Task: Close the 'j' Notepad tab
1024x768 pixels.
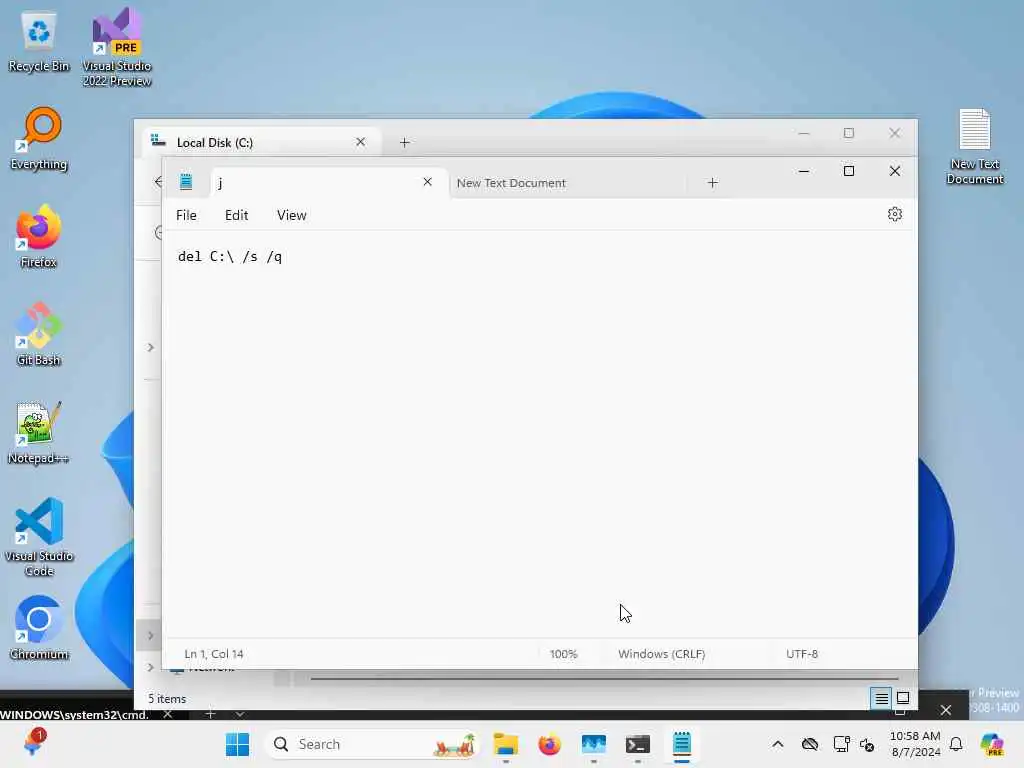Action: (427, 182)
